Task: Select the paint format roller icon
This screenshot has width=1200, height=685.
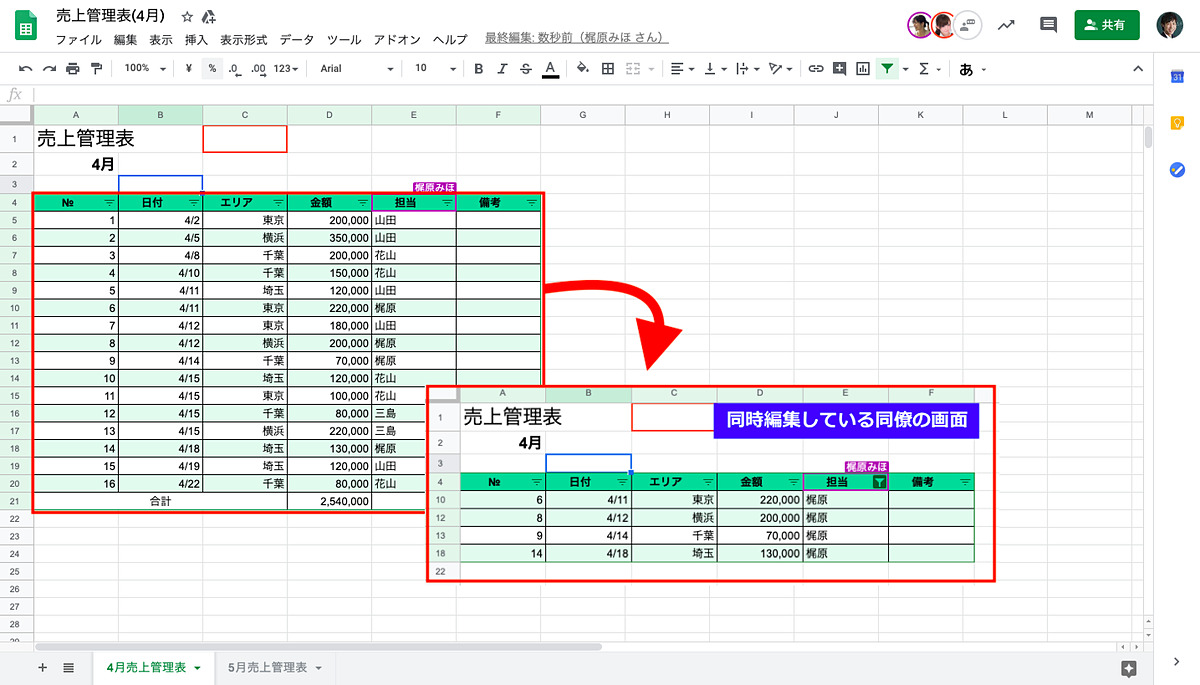Action: click(96, 69)
